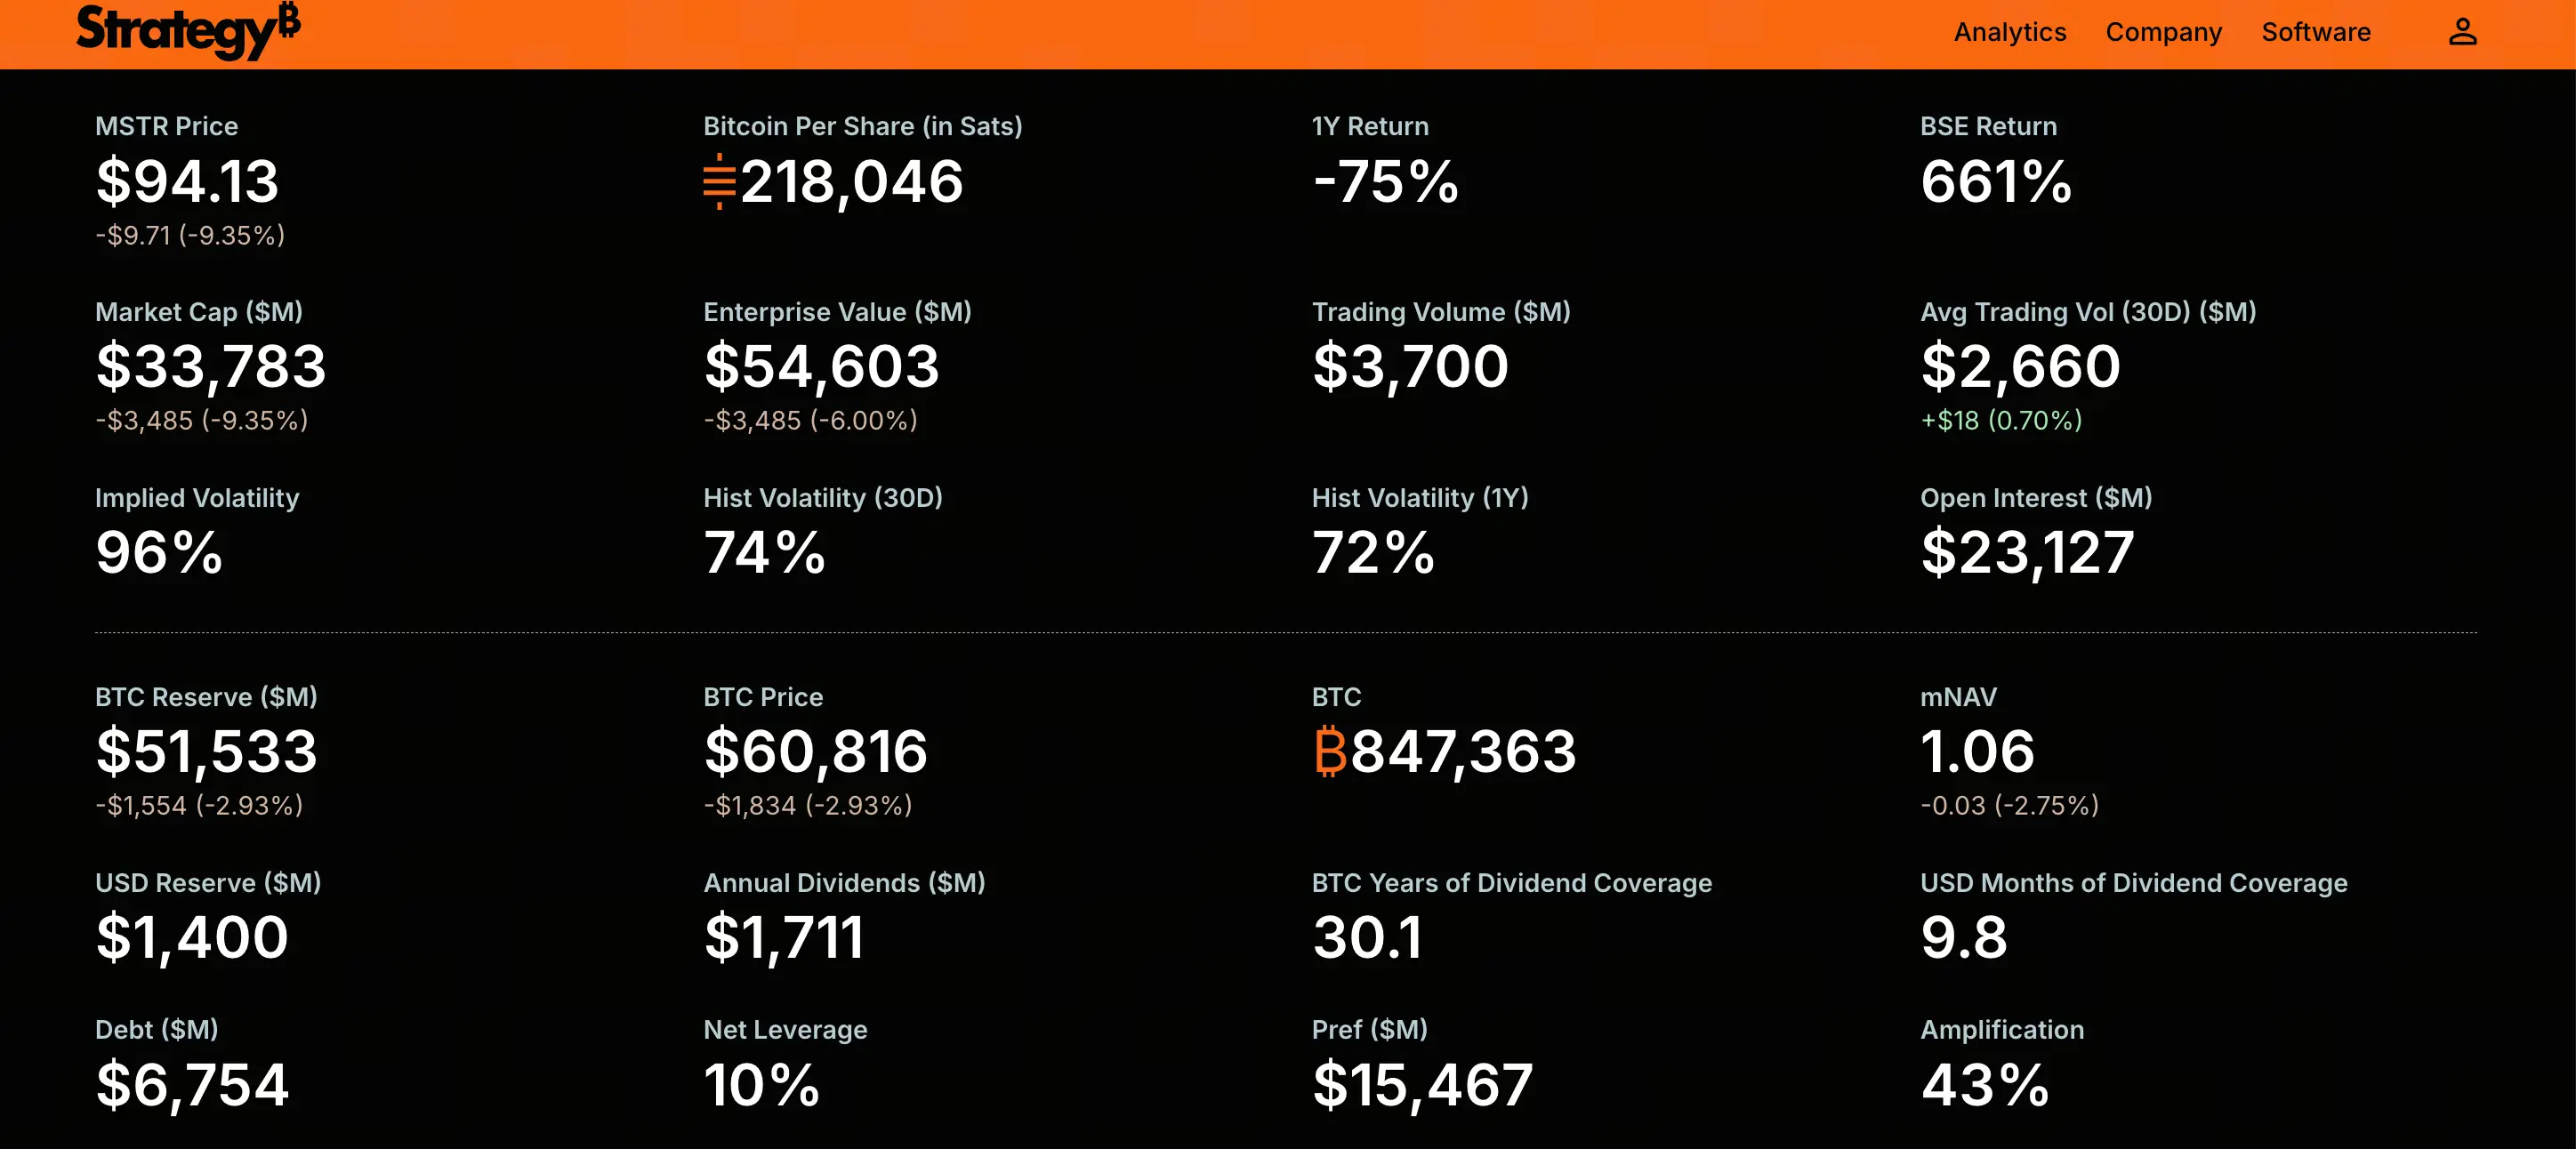Select the Enterprise Value $54,603 figure
Viewport: 2576px width, 1149px height.
coord(821,367)
